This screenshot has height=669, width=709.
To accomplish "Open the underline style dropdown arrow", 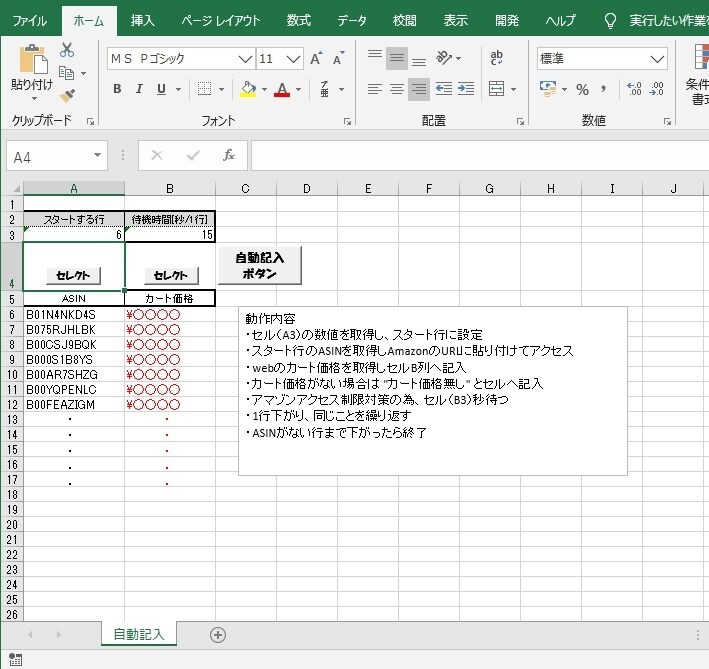I will point(179,89).
